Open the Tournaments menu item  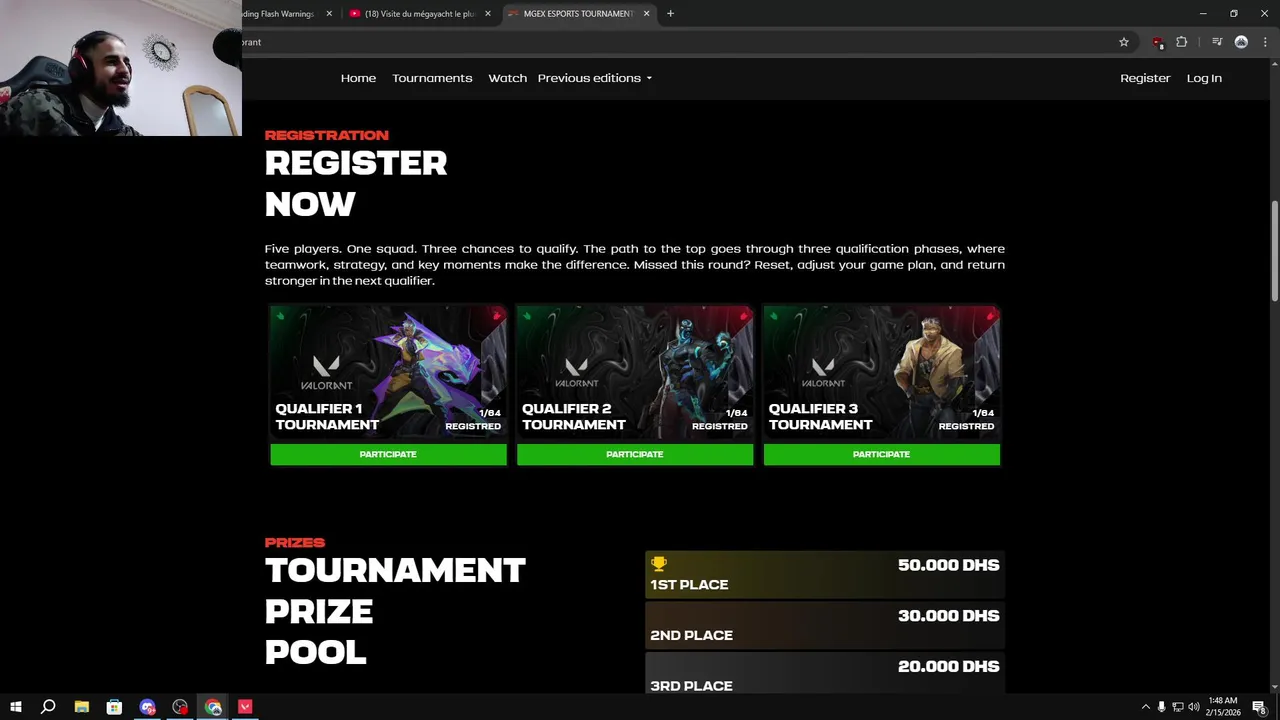coord(432,78)
